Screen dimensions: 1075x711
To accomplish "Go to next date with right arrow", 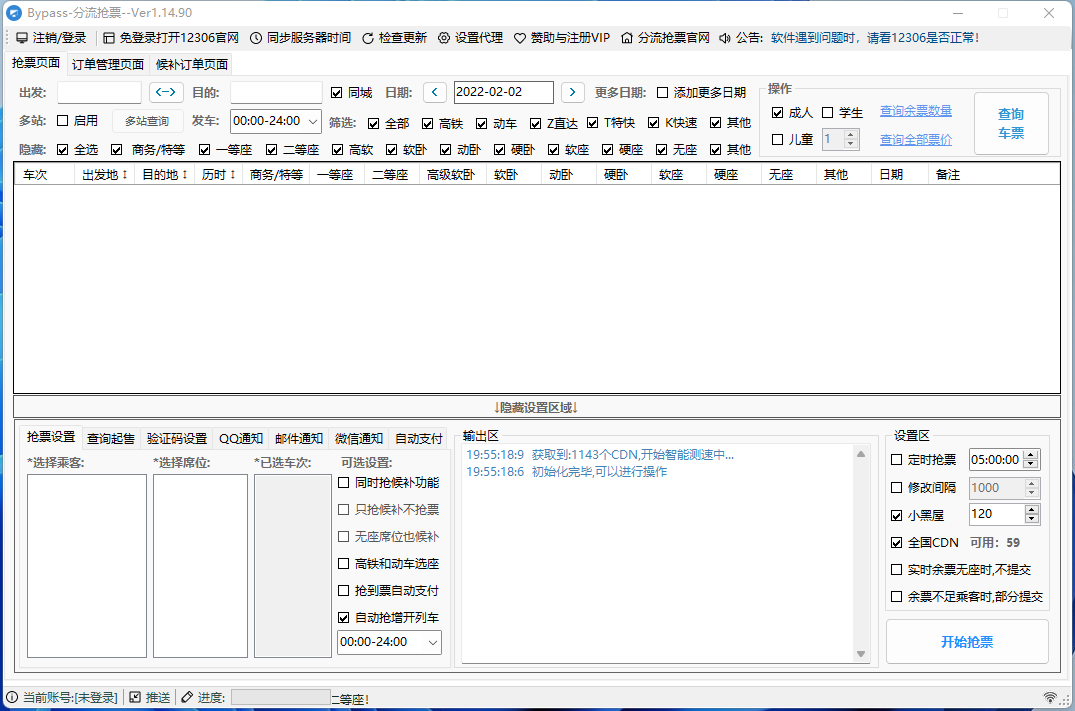I will [572, 93].
